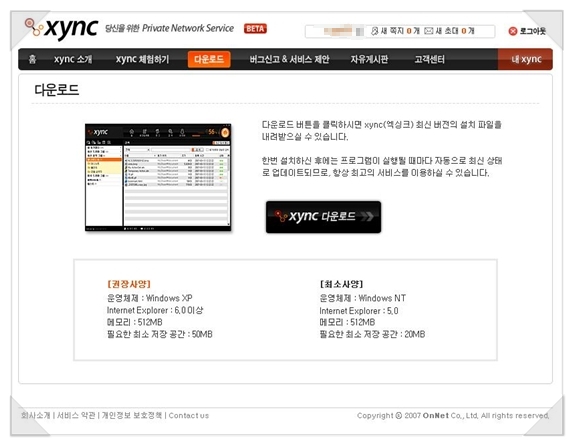Click the red logout icon

coord(513,31)
